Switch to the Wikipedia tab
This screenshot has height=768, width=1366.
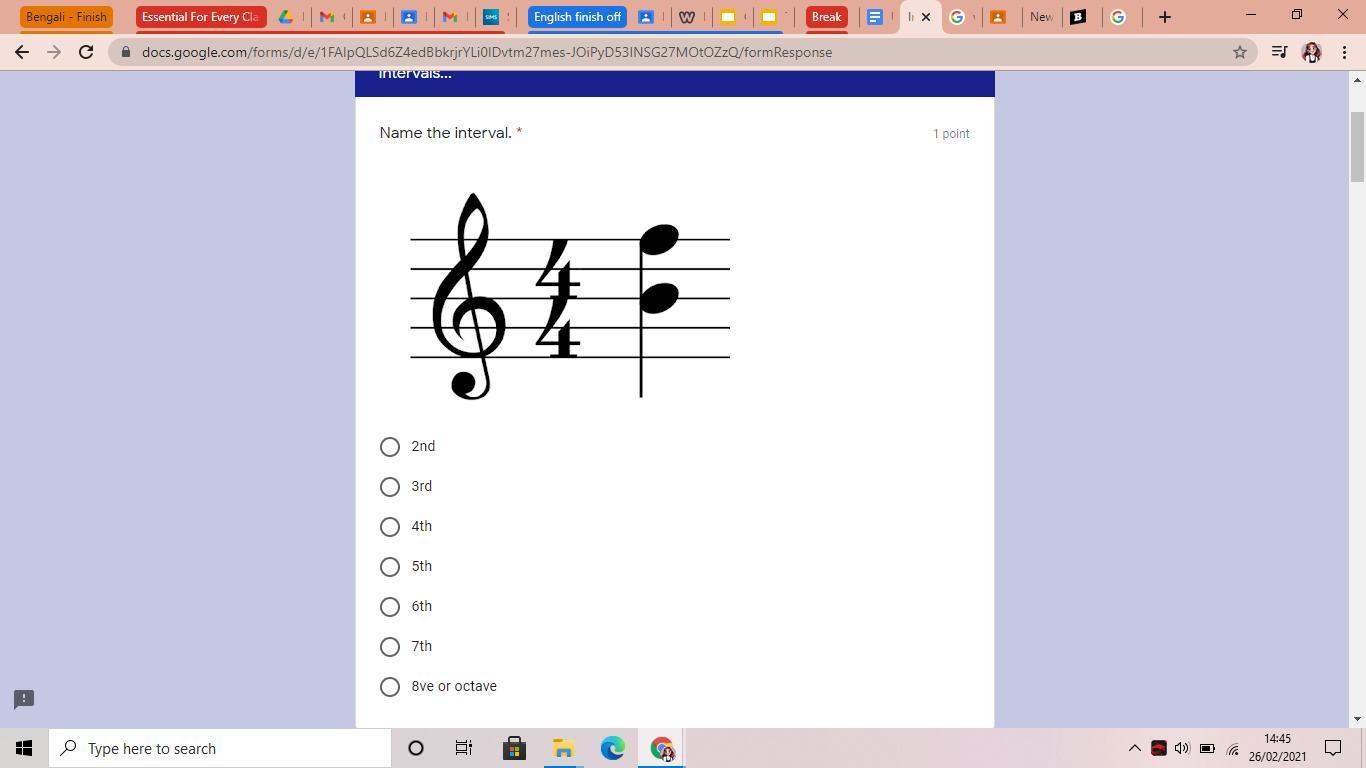click(x=687, y=17)
